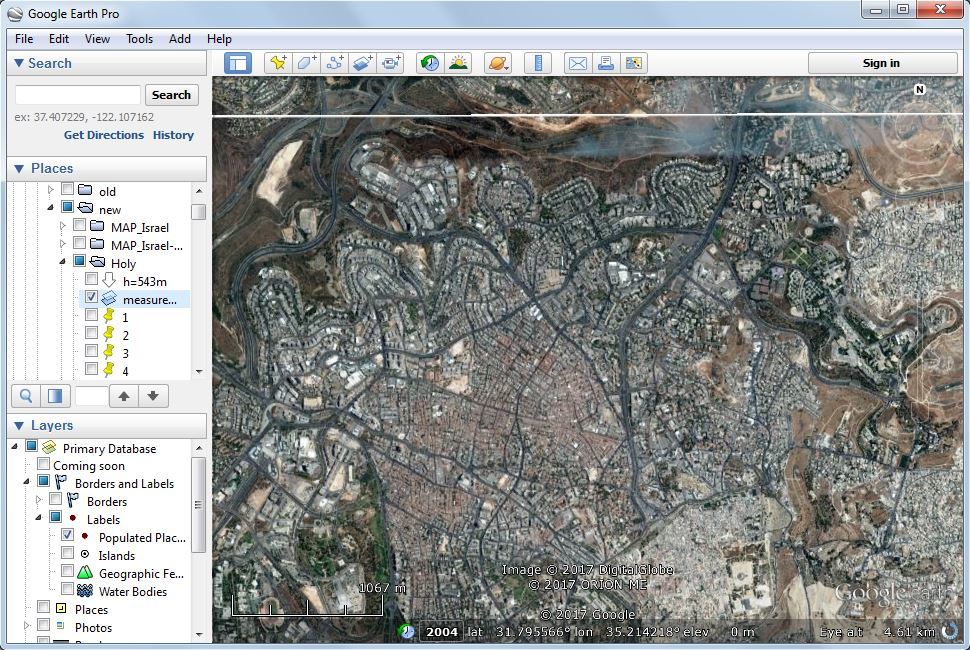Screen dimensions: 970x650
Task: Open the Get Directions link
Action: 103,135
